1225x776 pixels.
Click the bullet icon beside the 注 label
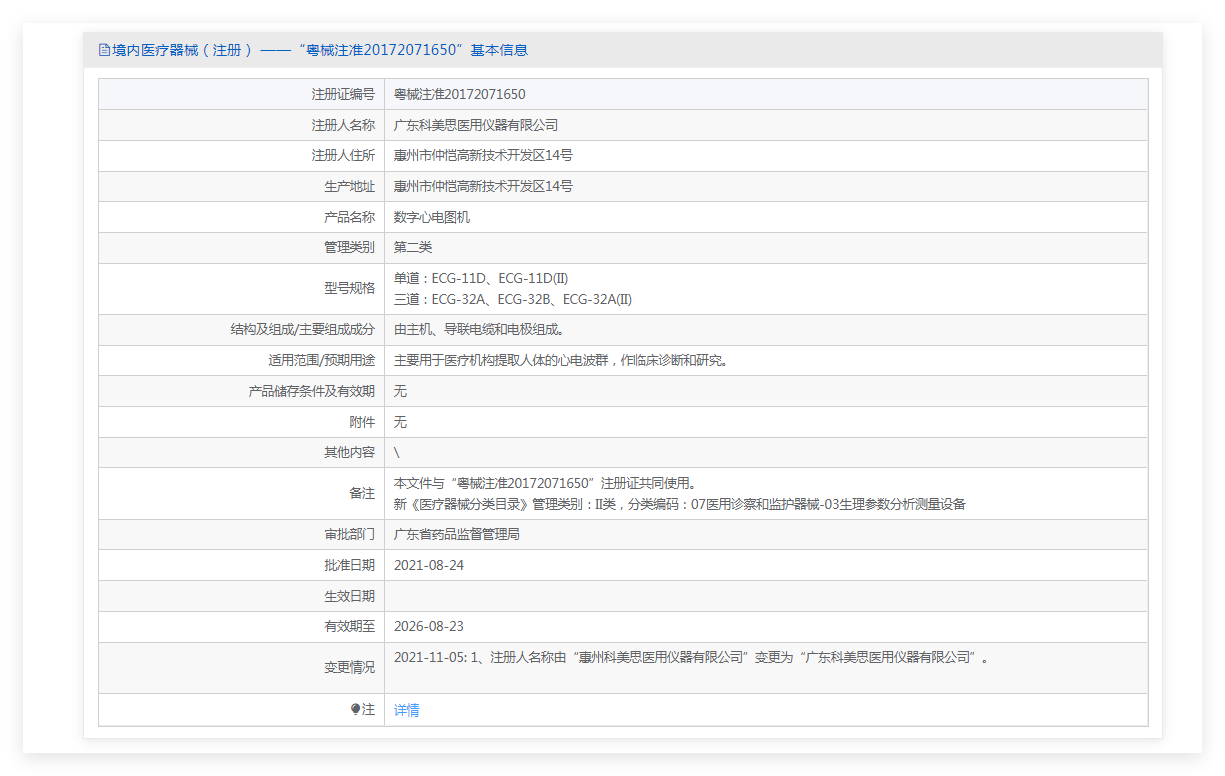(356, 709)
